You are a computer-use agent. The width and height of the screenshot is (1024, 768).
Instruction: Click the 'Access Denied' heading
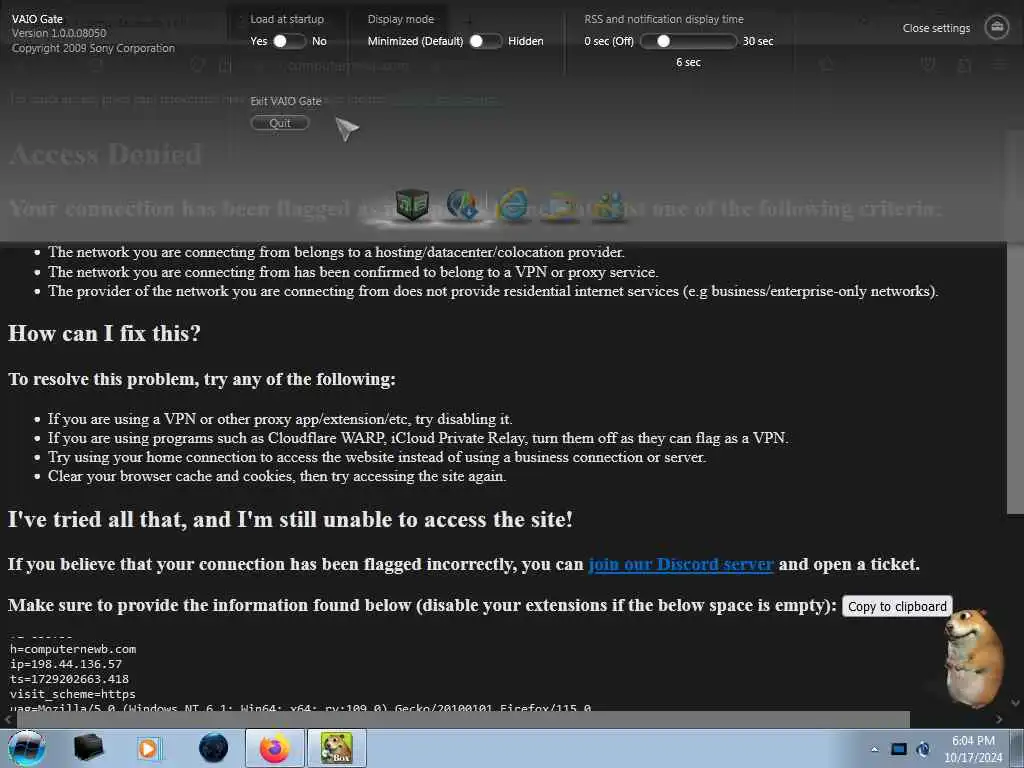[x=106, y=154]
